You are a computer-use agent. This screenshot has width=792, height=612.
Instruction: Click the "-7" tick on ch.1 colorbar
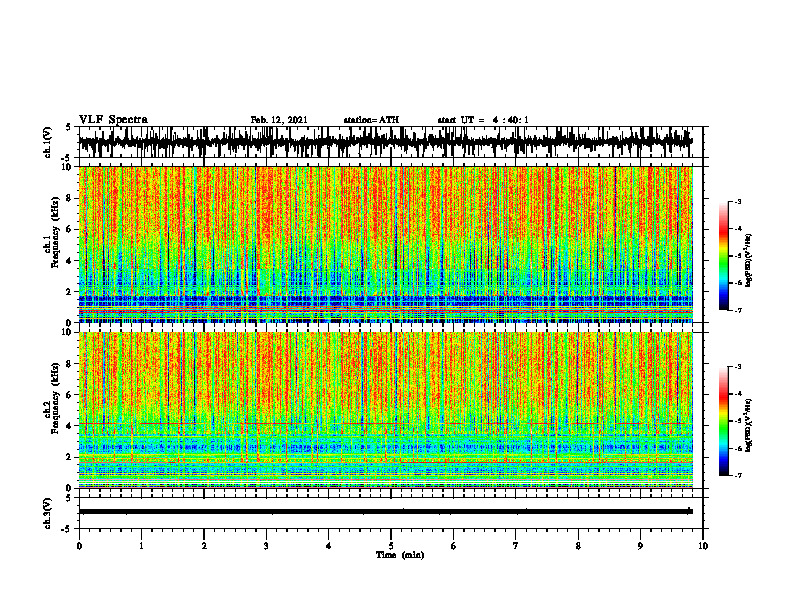(739, 311)
